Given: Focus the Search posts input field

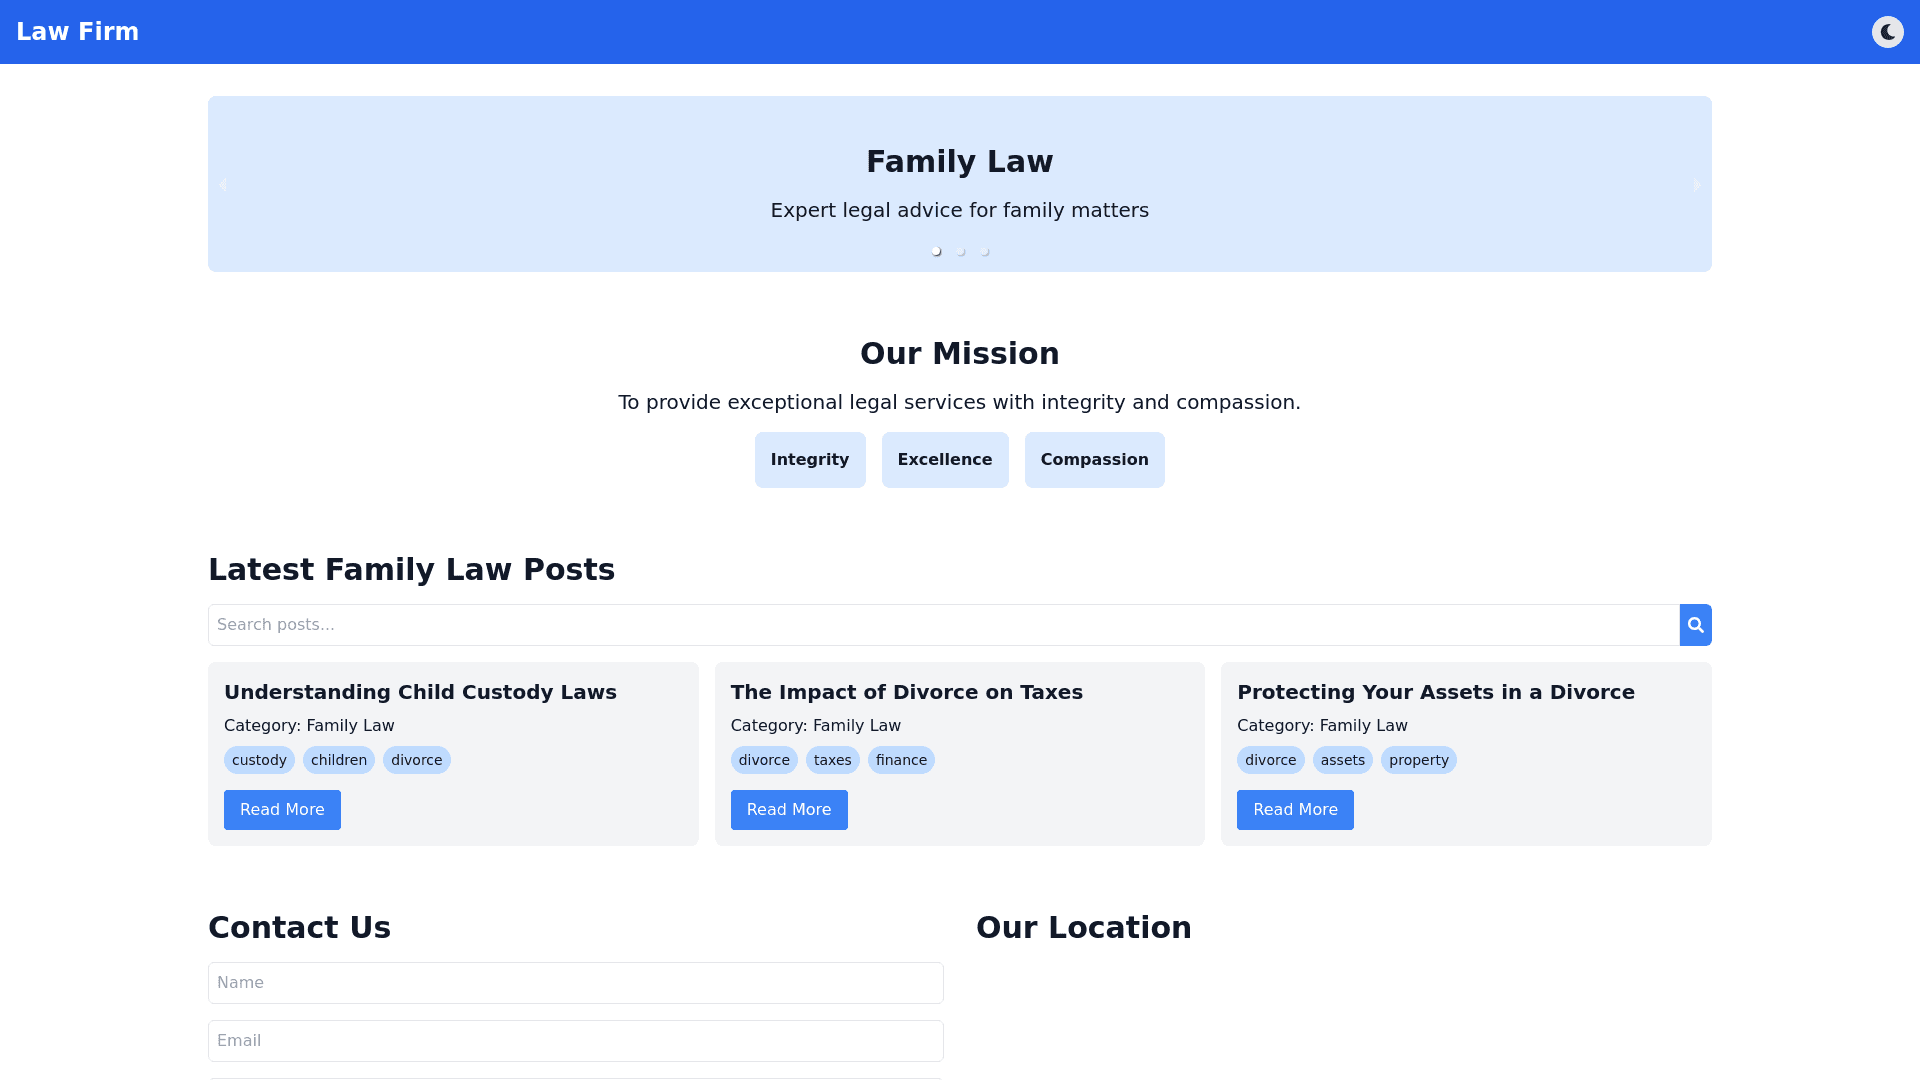Looking at the screenshot, I should tap(943, 625).
